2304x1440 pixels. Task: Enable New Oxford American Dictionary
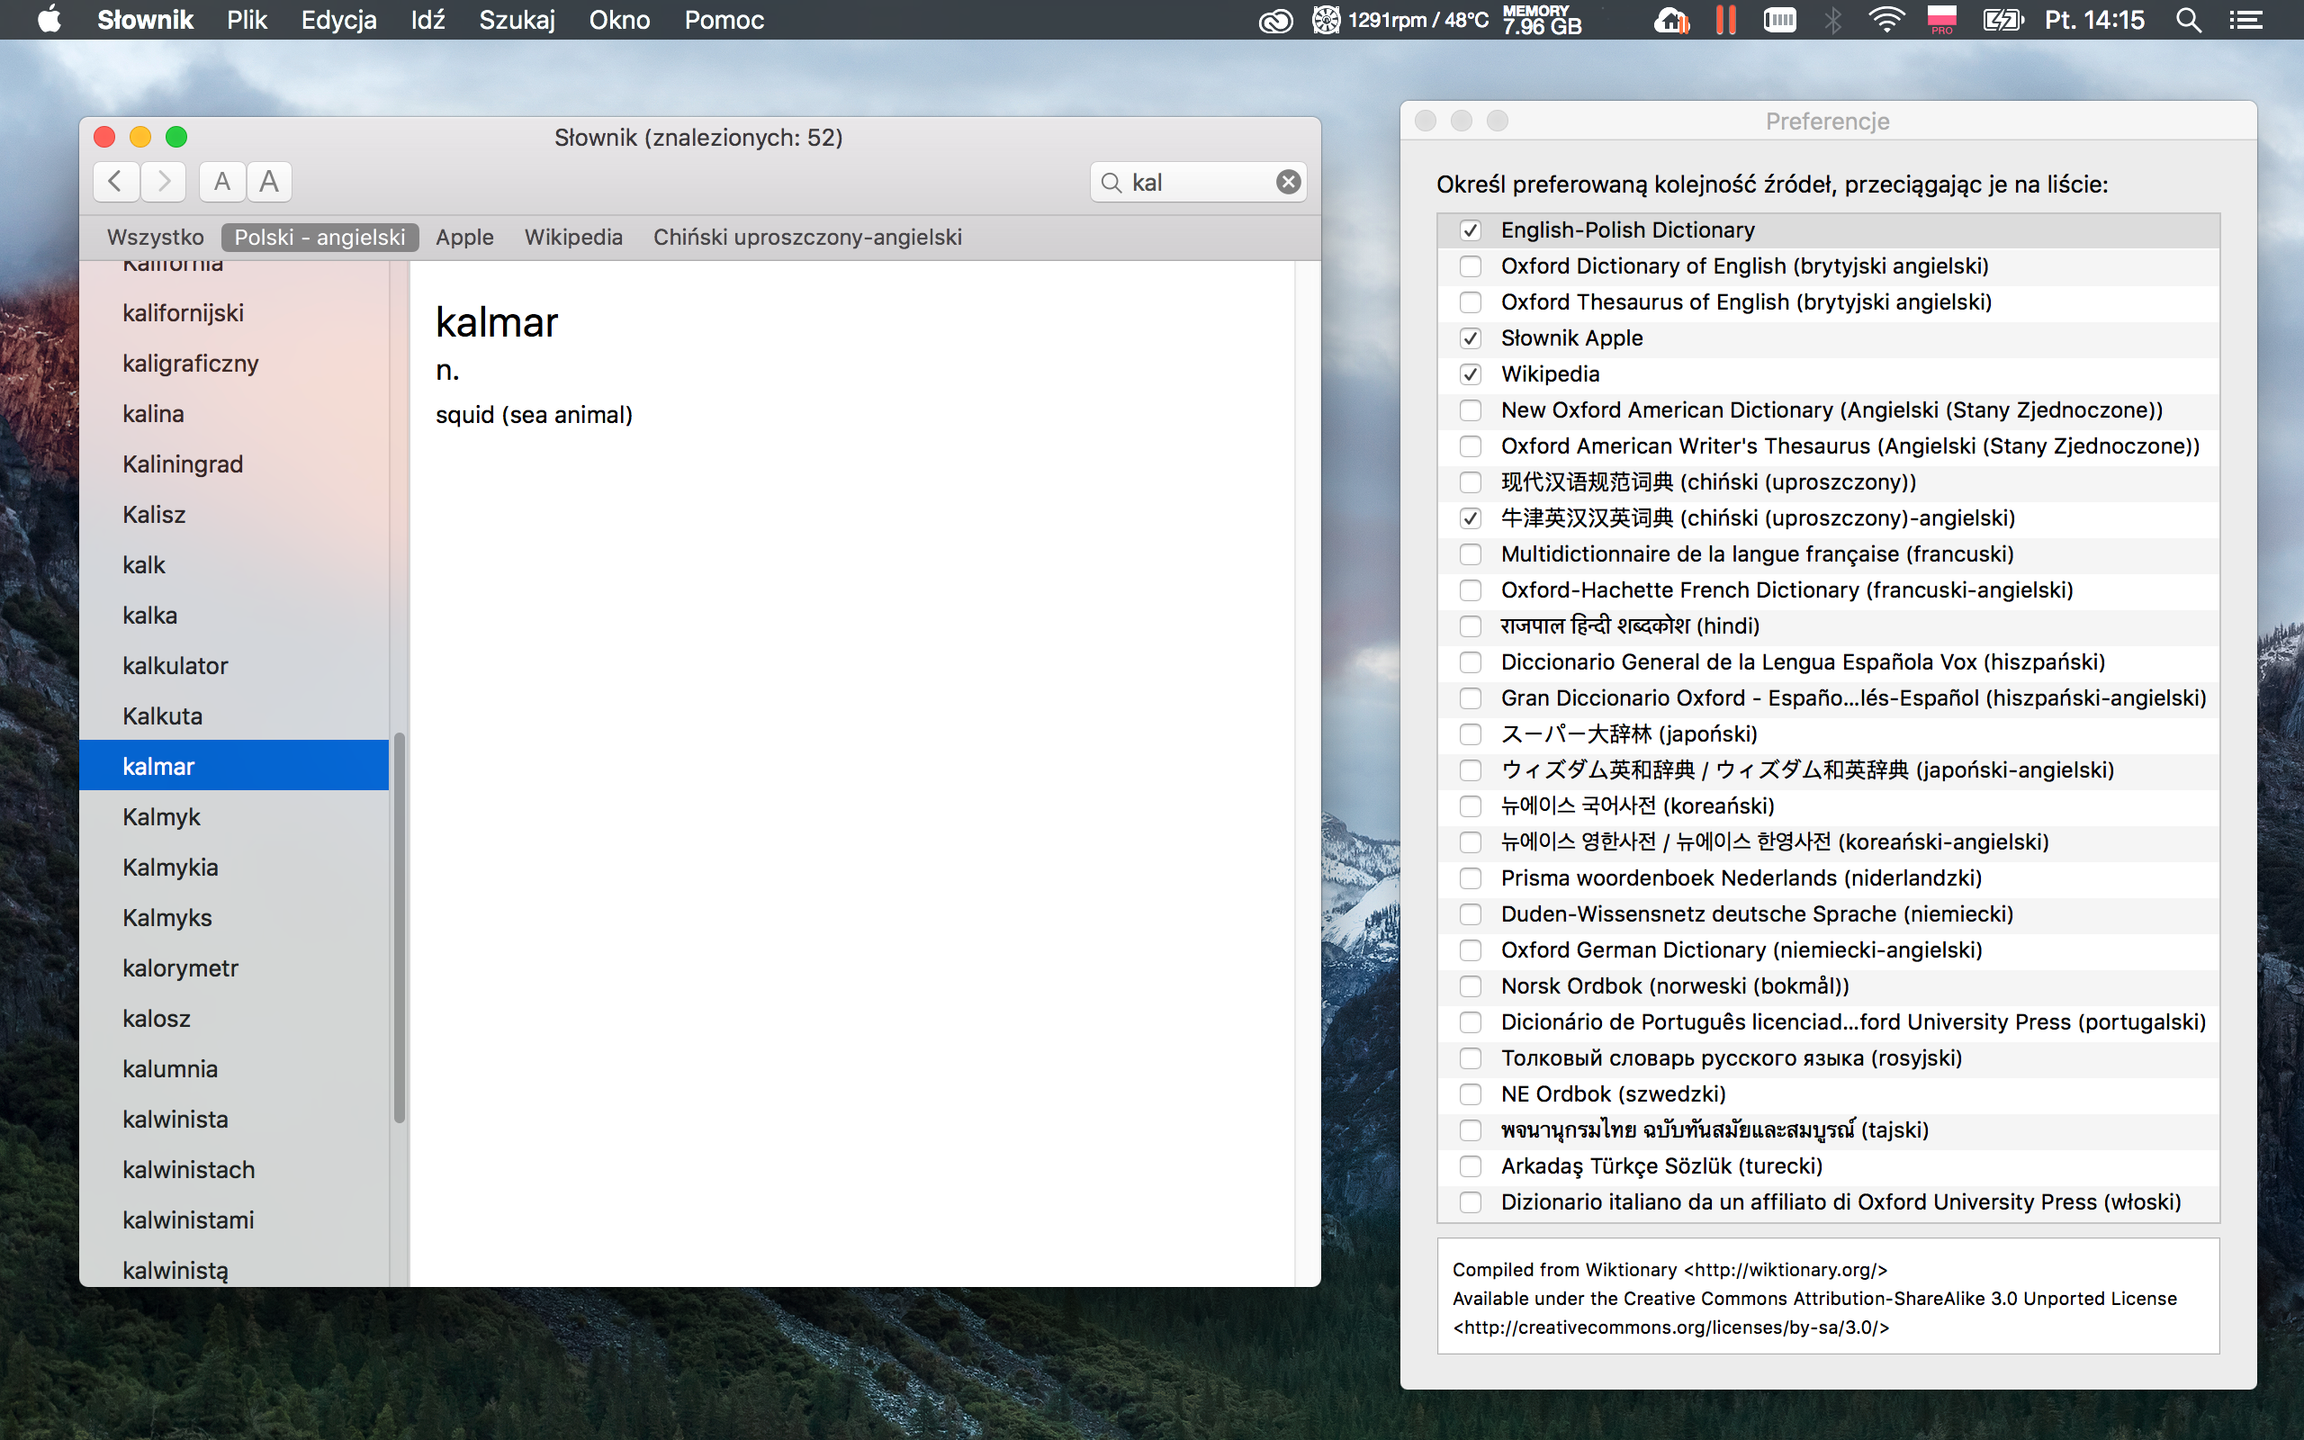1470,410
